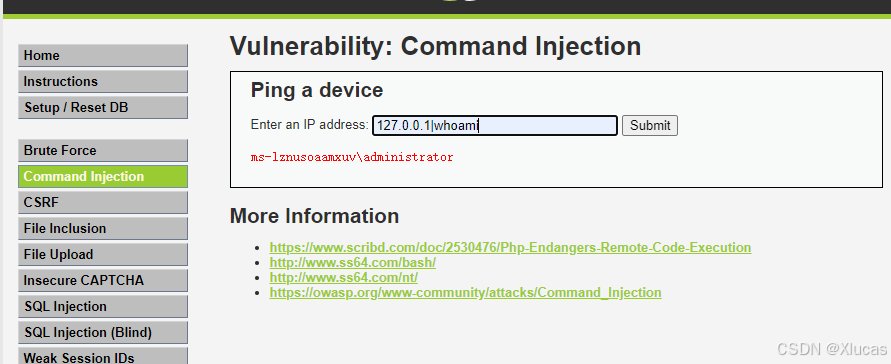Click the red whoami output text
Screen dimensions: 891x364
click(x=352, y=157)
